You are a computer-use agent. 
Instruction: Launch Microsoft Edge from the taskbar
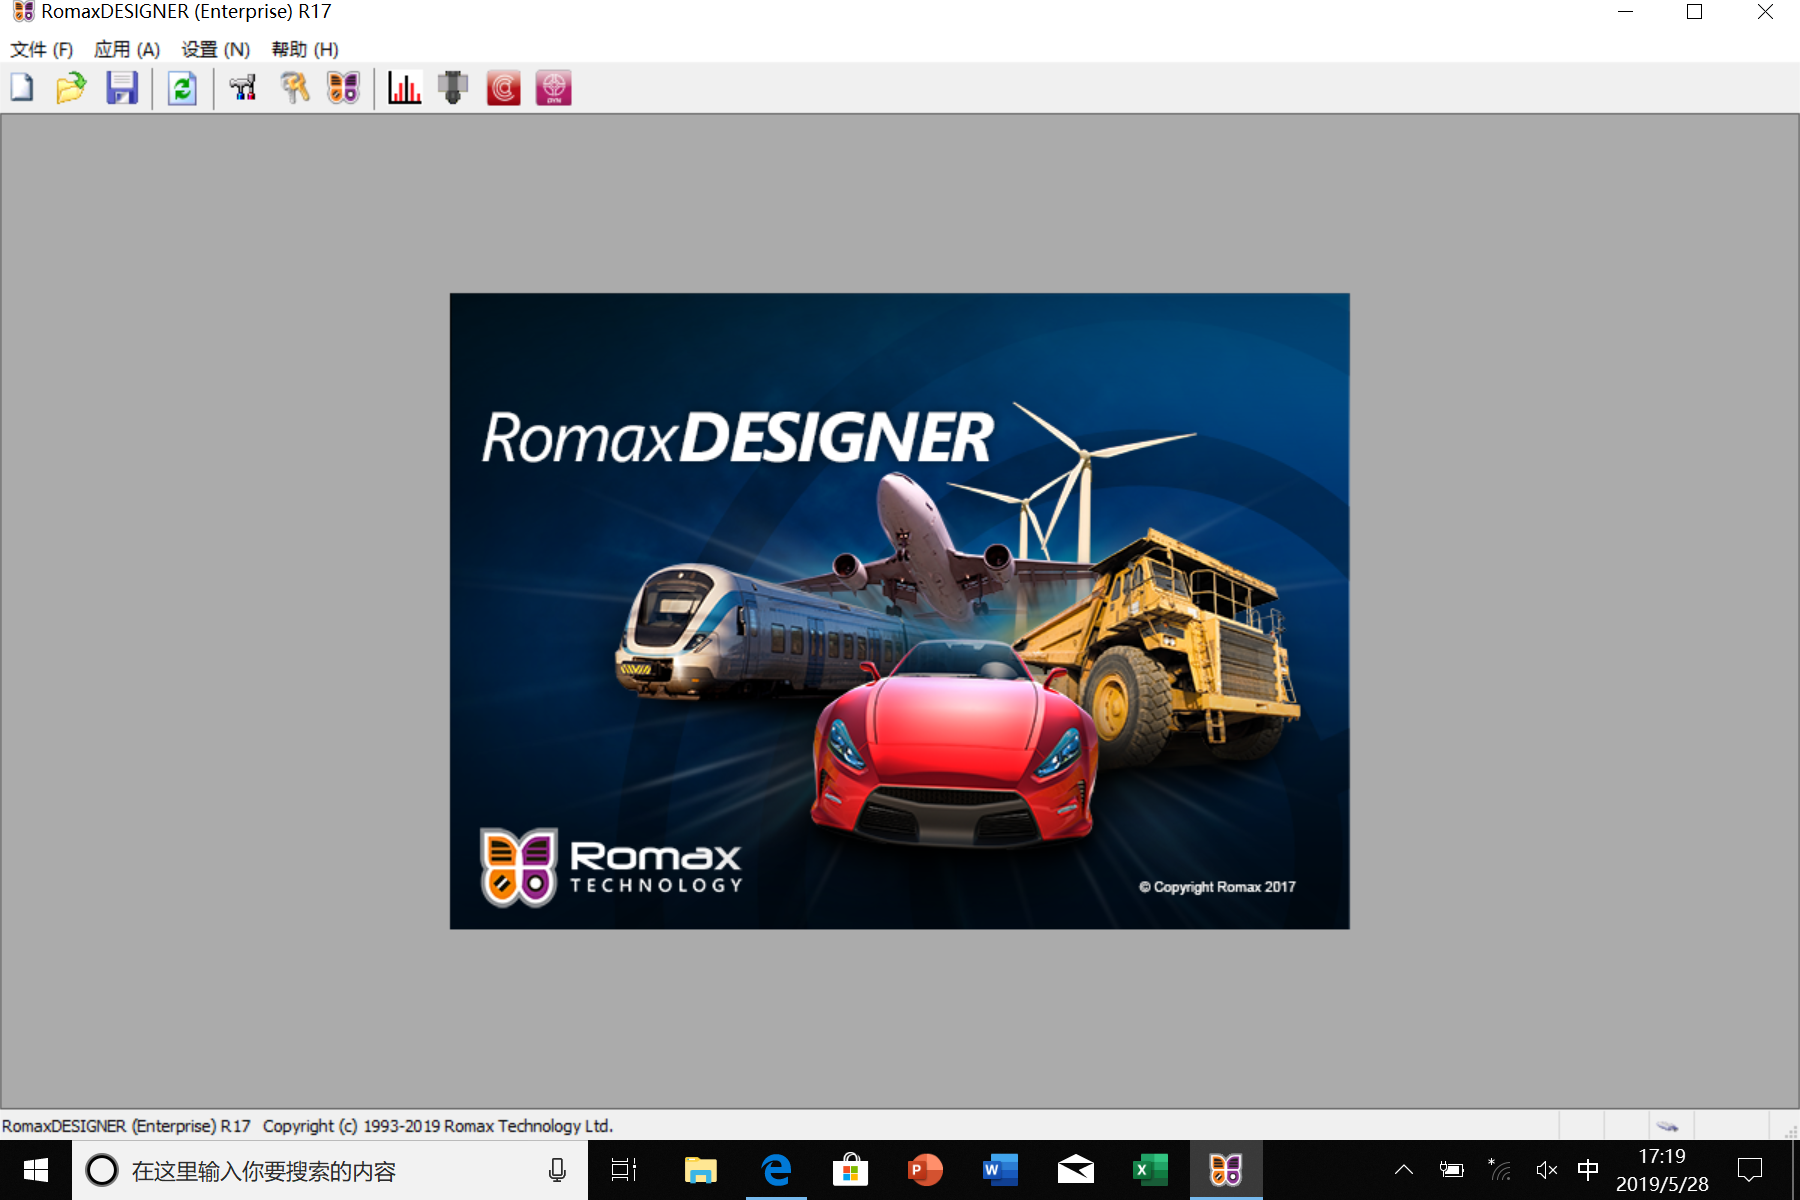776,1170
